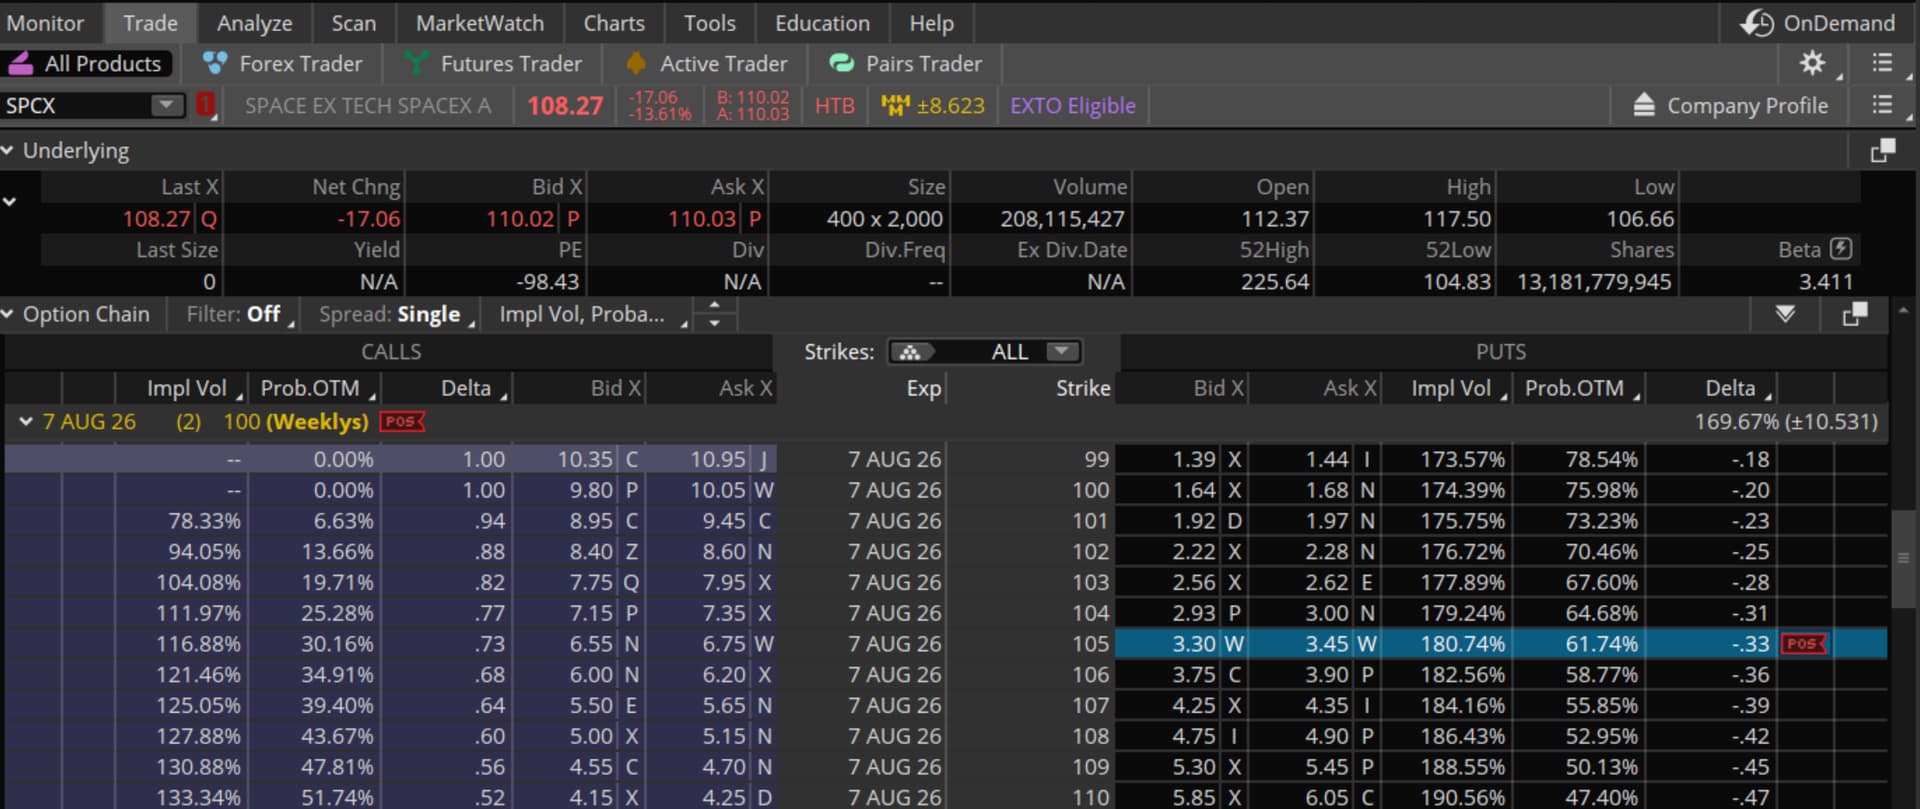Click the layout stepper up arrow

(x=714, y=304)
